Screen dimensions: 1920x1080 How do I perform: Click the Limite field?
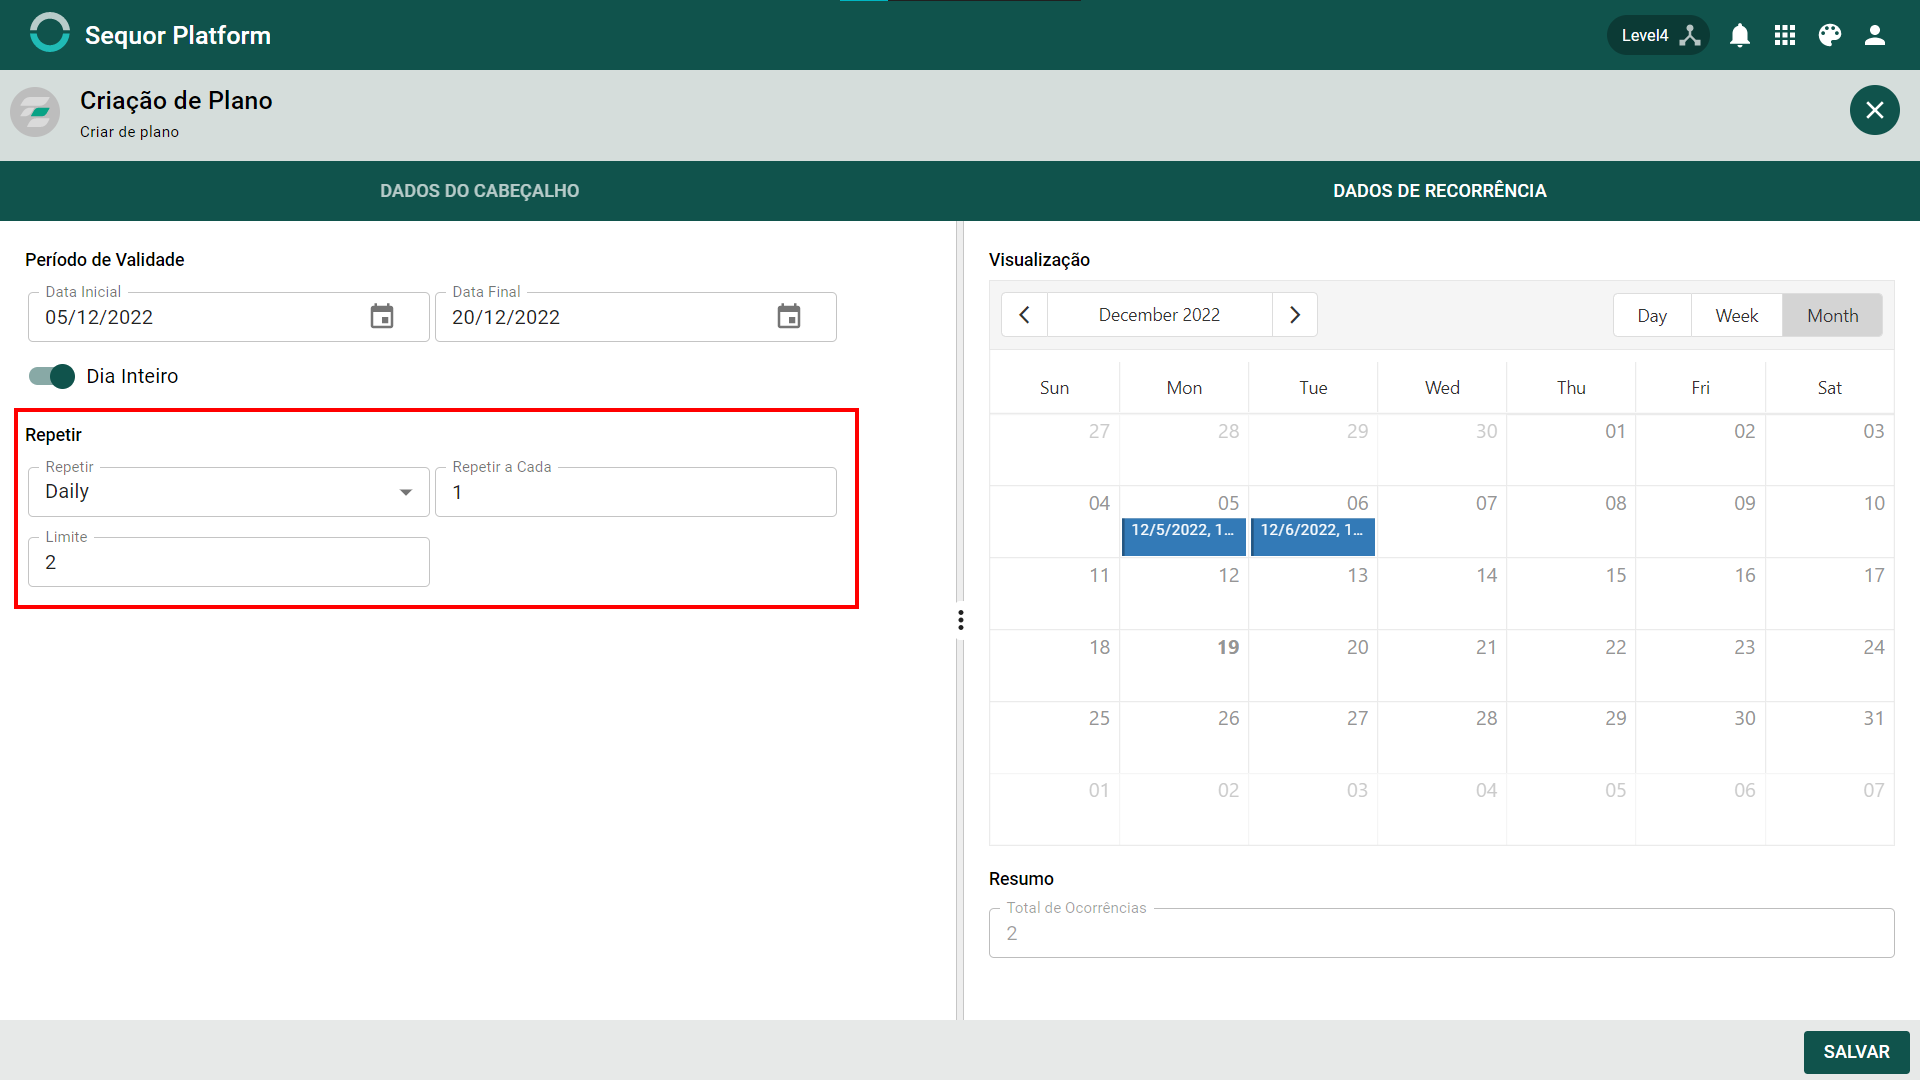[229, 562]
